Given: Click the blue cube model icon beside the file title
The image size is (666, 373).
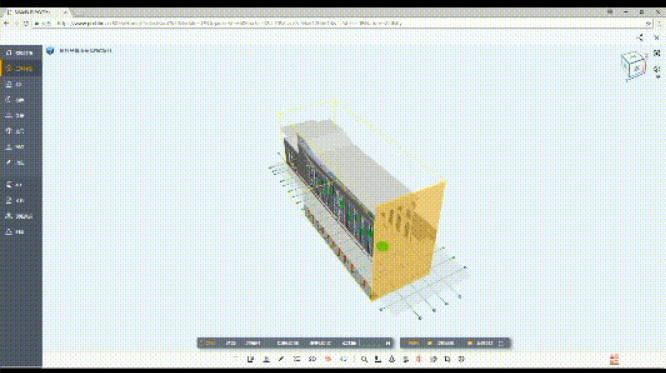Looking at the screenshot, I should (x=50, y=51).
